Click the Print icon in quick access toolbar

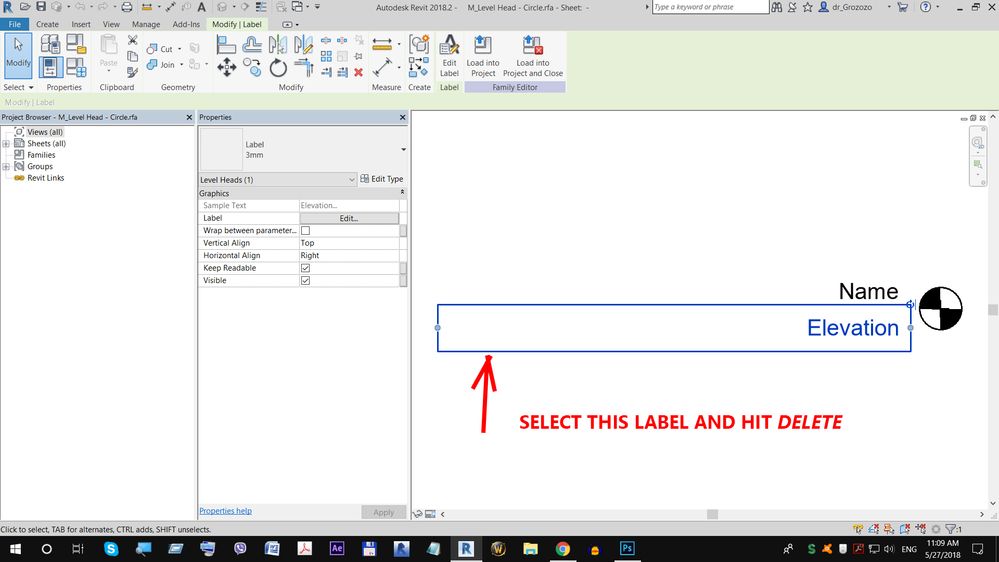pyautogui.click(x=127, y=7)
